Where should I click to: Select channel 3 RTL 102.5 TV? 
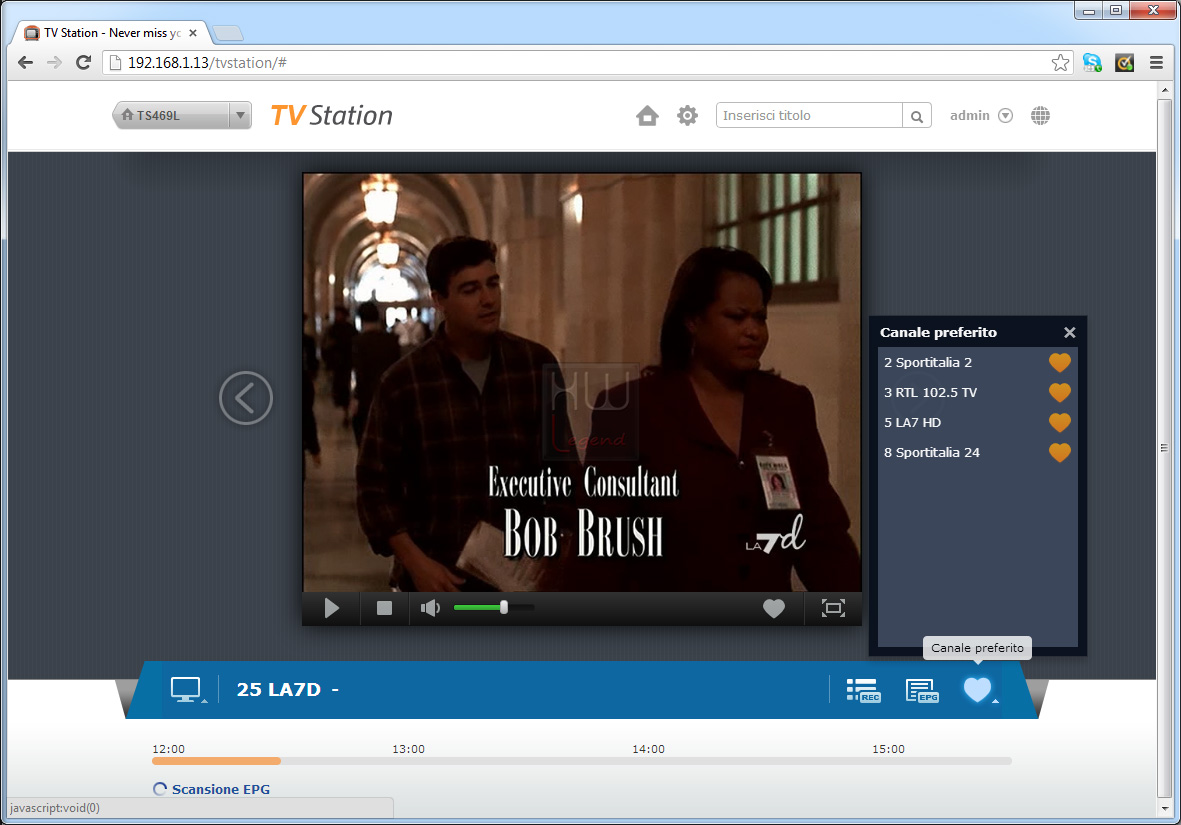[930, 393]
